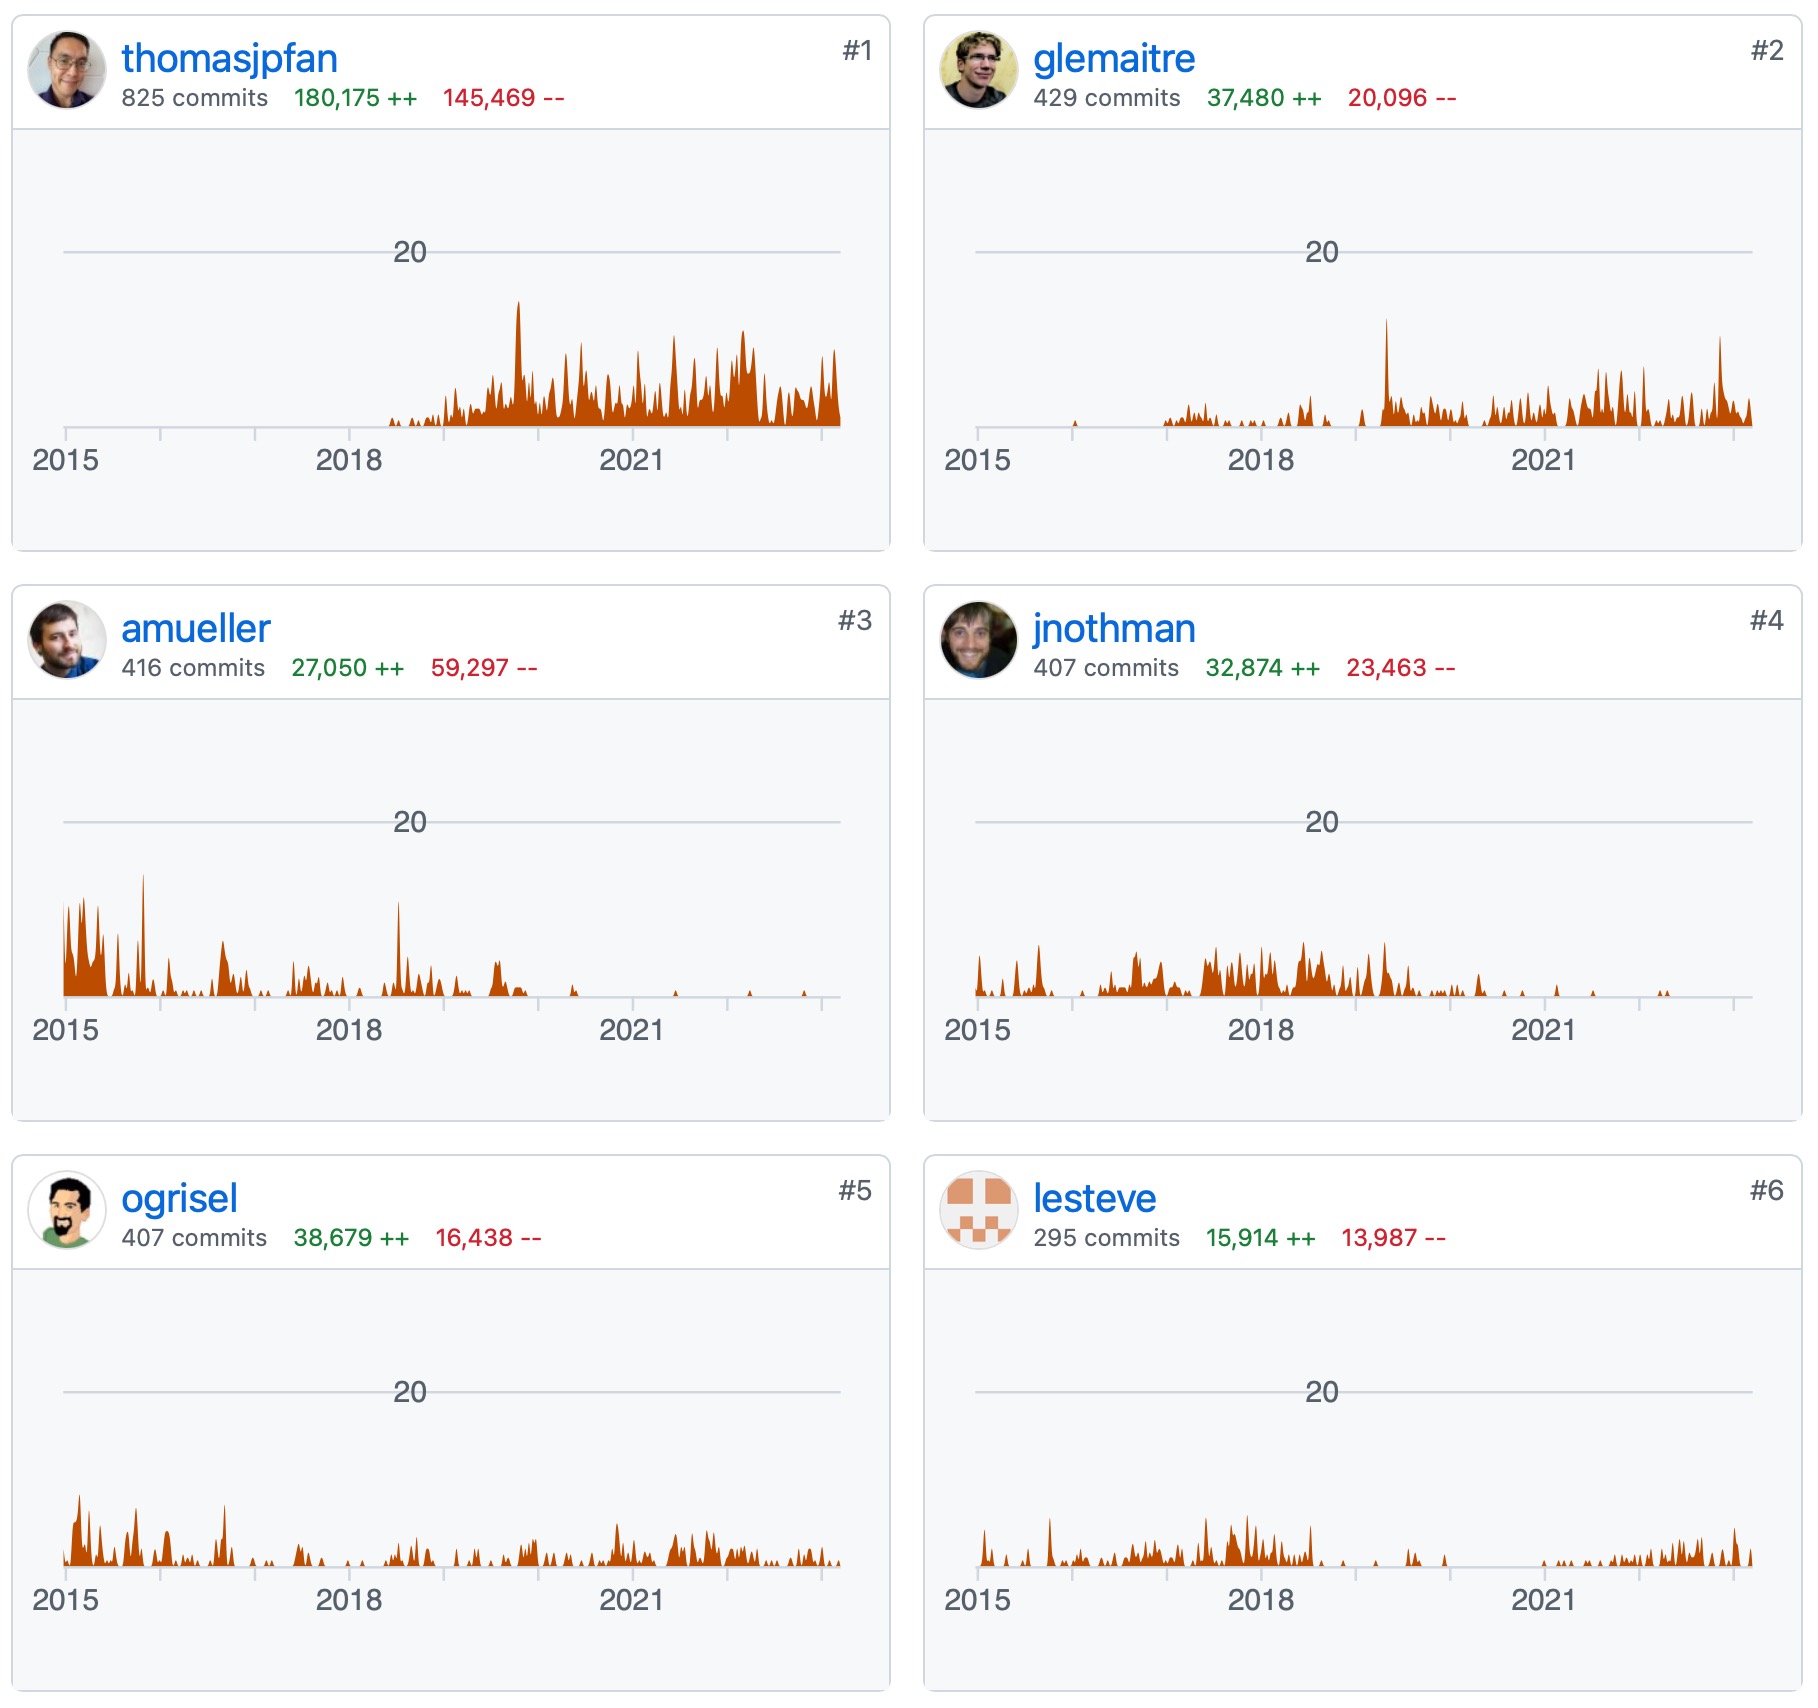The image size is (1818, 1708).
Task: Visit the amueller profile link
Action: pos(196,628)
